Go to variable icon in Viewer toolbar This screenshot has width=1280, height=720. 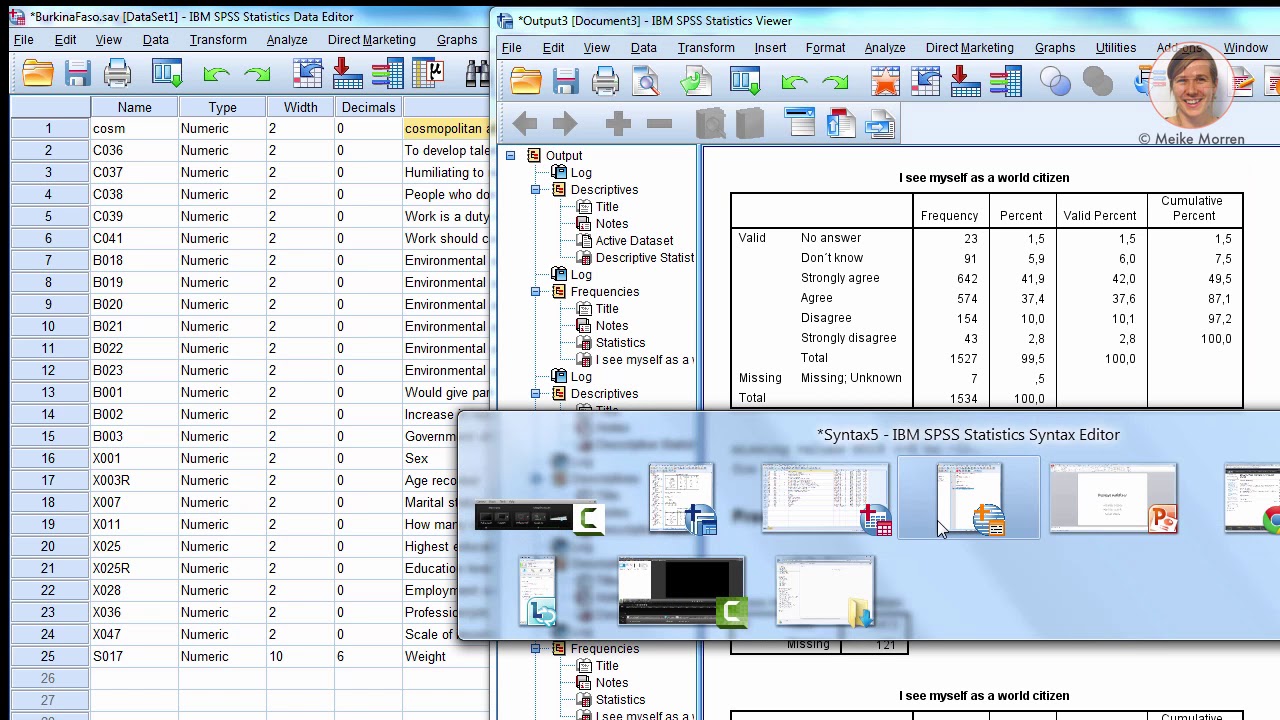(x=965, y=82)
